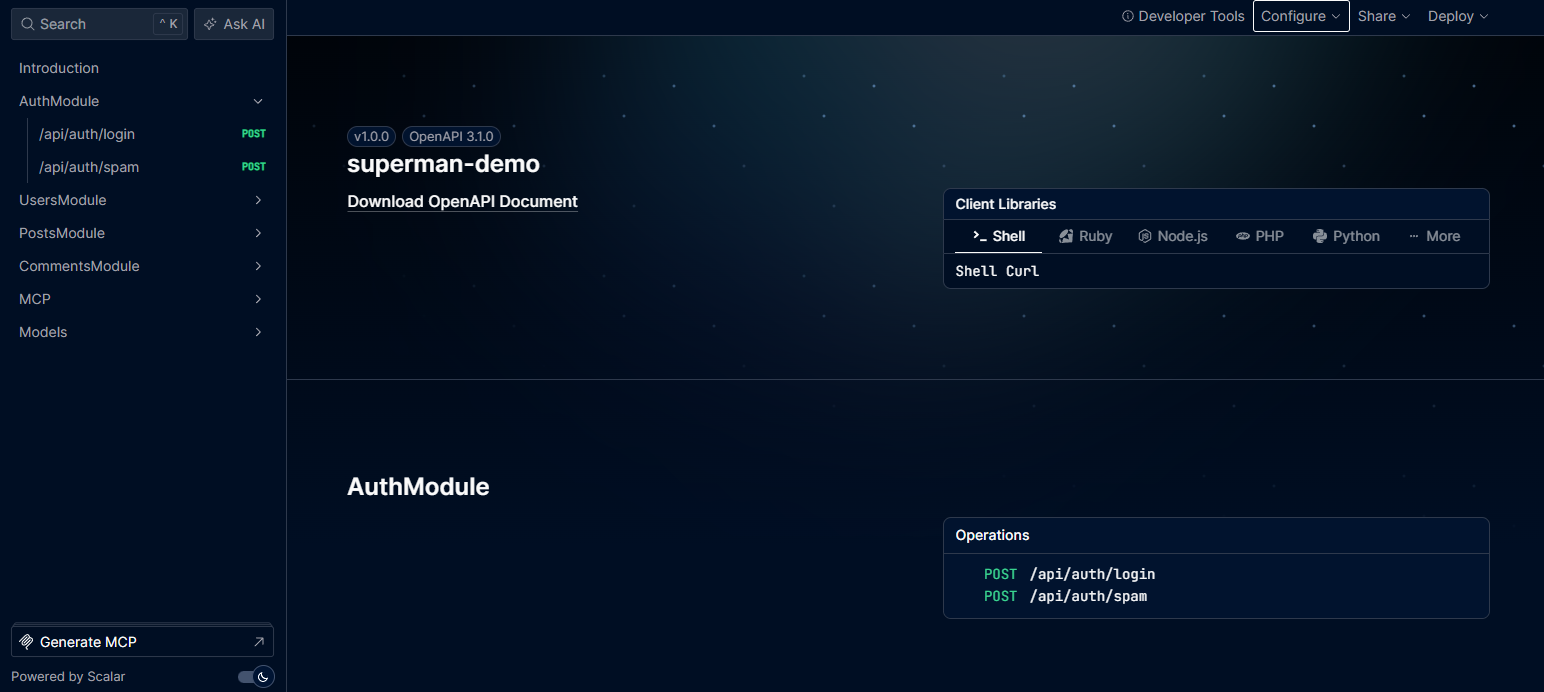Select the Python client library icon
Viewport: 1544px width, 692px height.
pos(1320,236)
